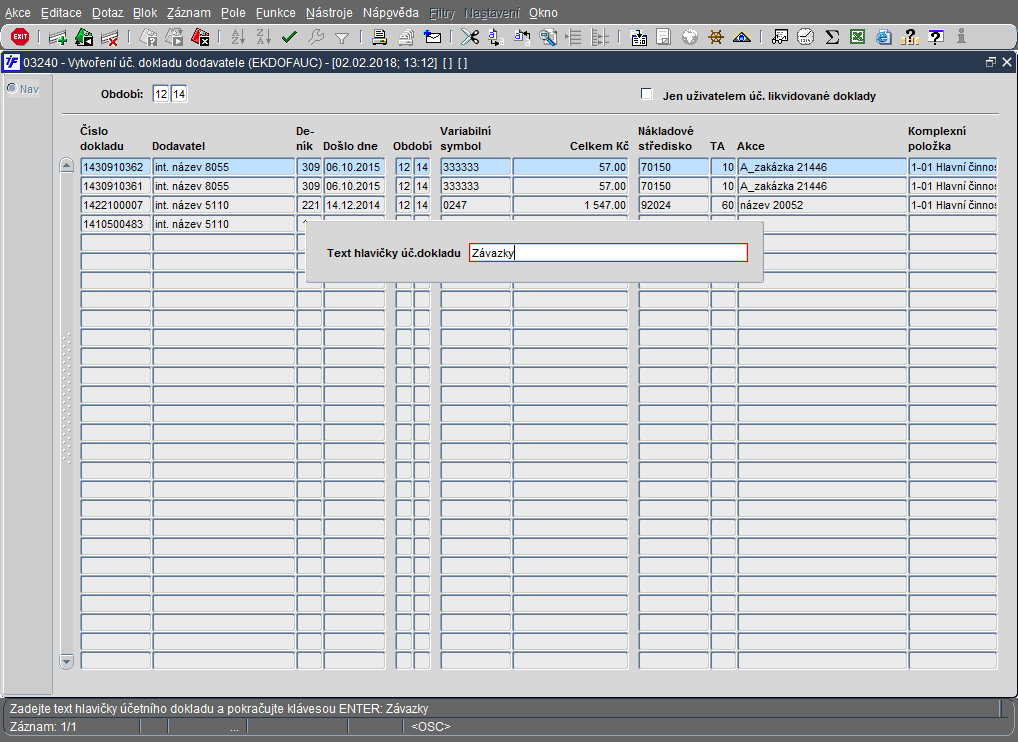Screen dimensions: 1018x742
Task: Click the green checkmark save icon
Action: coord(289,38)
